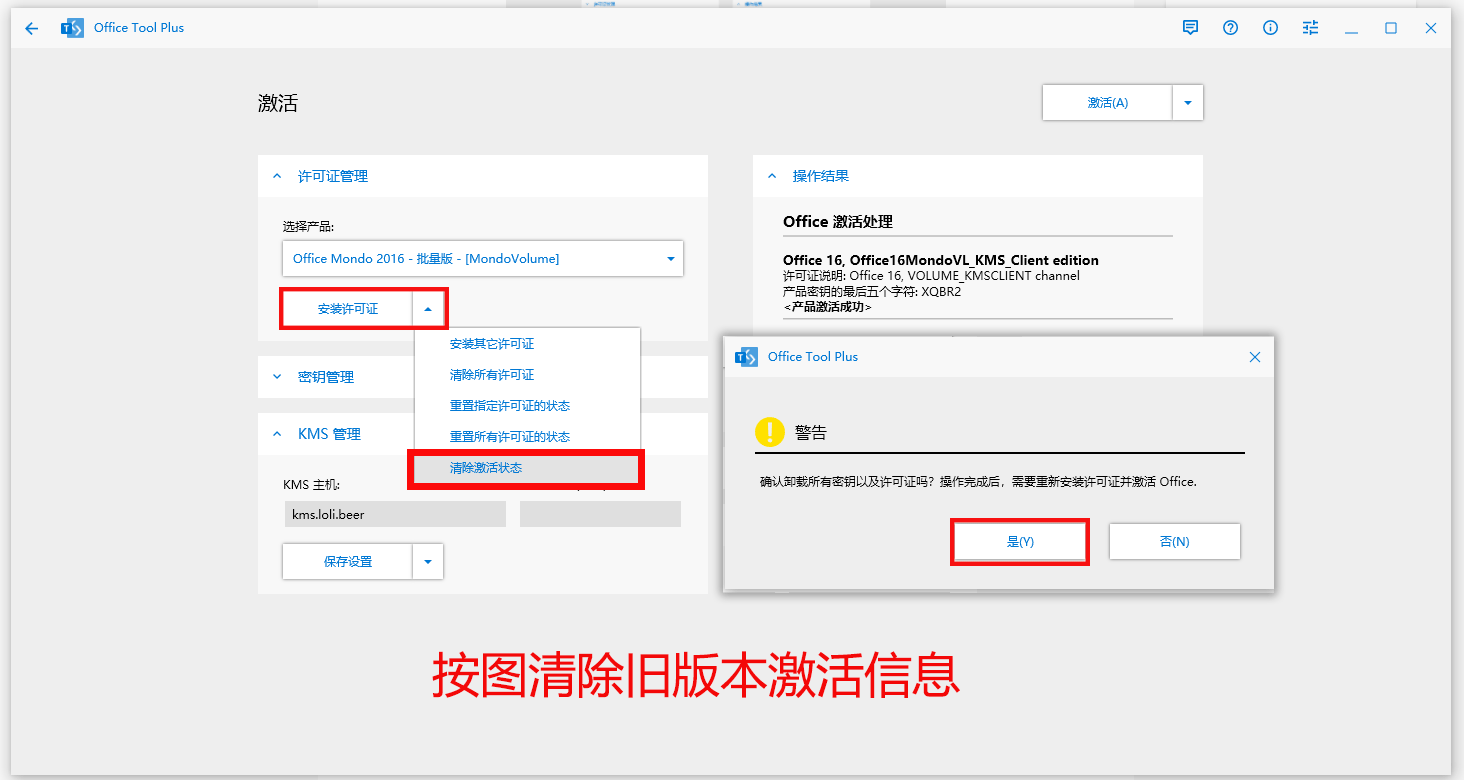The height and width of the screenshot is (780, 1464).
Task: Expand the 密钥管理 section
Action: (x=277, y=377)
